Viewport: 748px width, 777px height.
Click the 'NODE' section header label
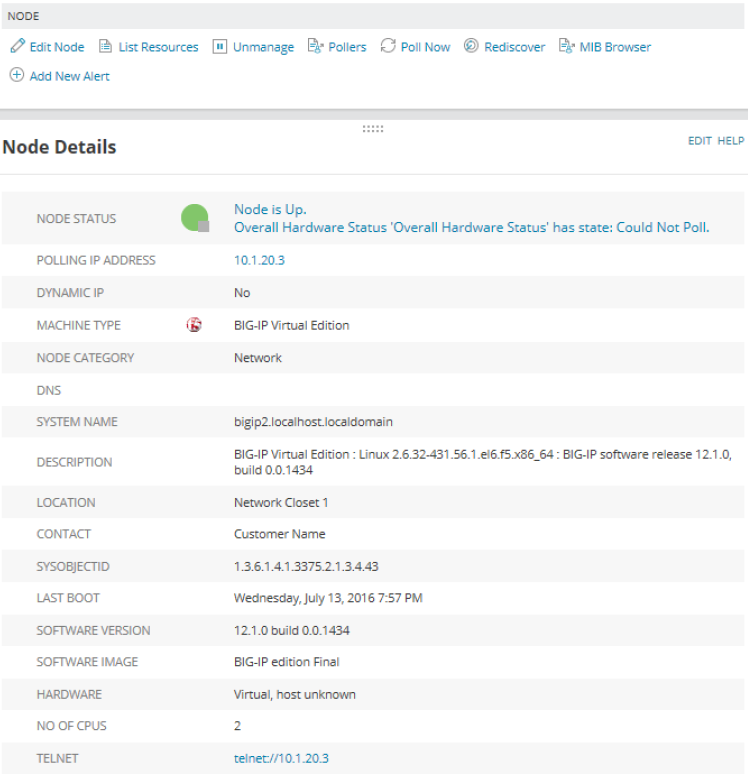coord(23,16)
